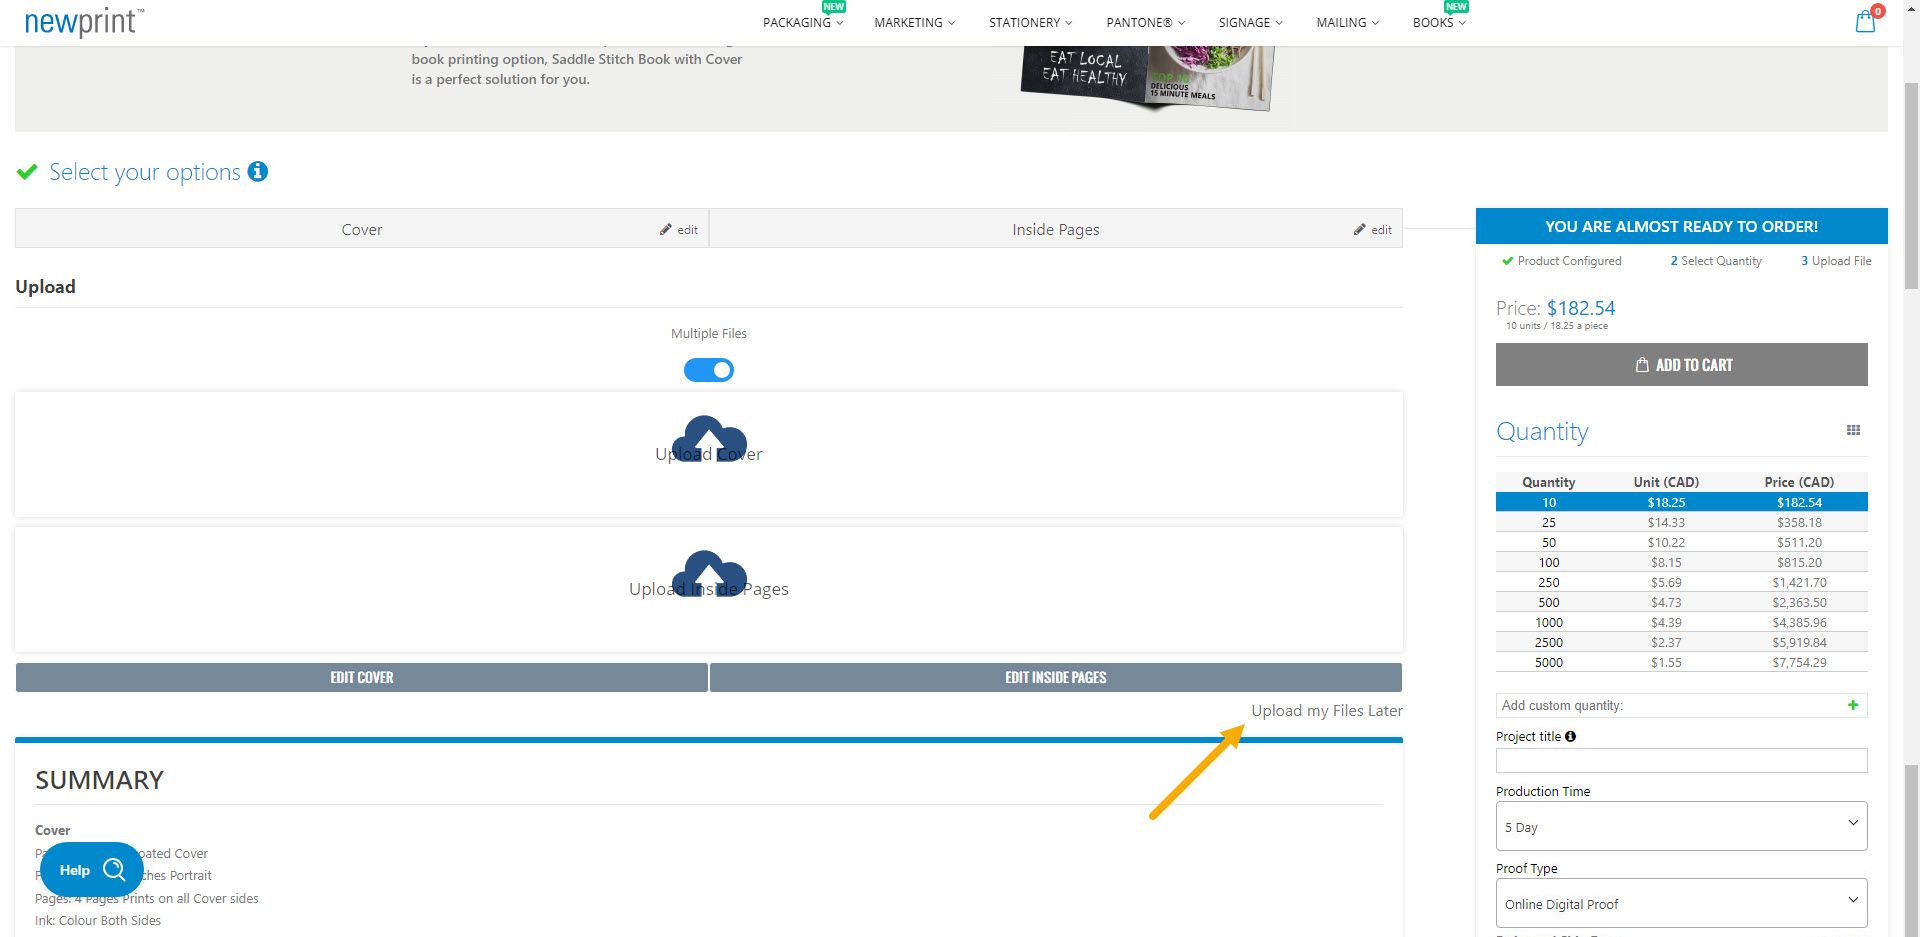Open the Production Time dropdown
Image resolution: width=1920 pixels, height=937 pixels.
tap(1681, 826)
